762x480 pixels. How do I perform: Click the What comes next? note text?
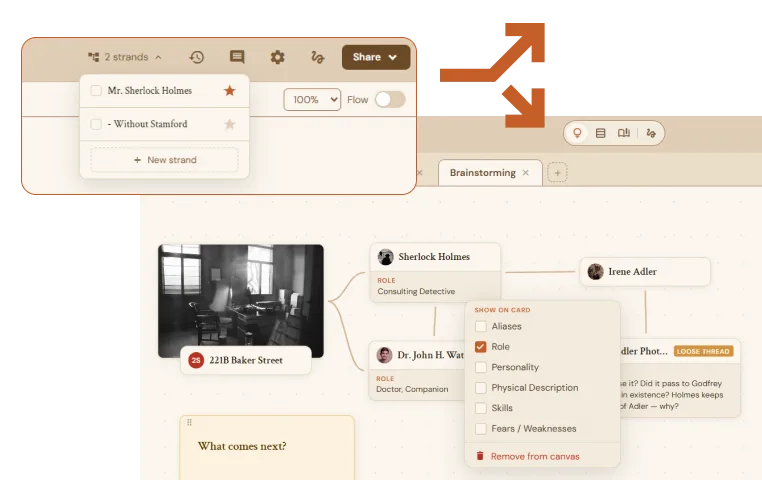click(242, 446)
